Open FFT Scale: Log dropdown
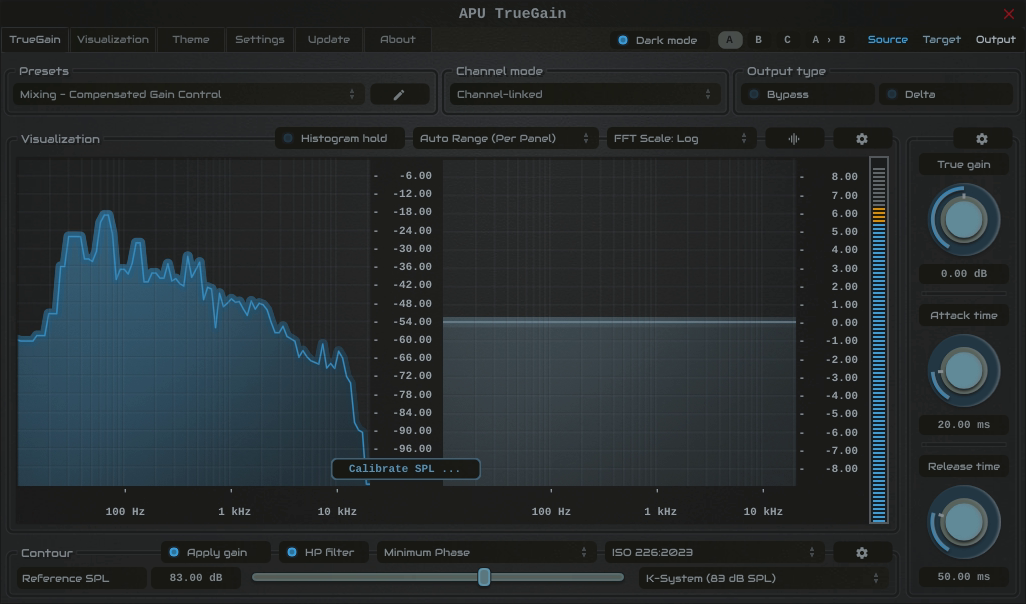The height and width of the screenshot is (604, 1026). (681, 139)
